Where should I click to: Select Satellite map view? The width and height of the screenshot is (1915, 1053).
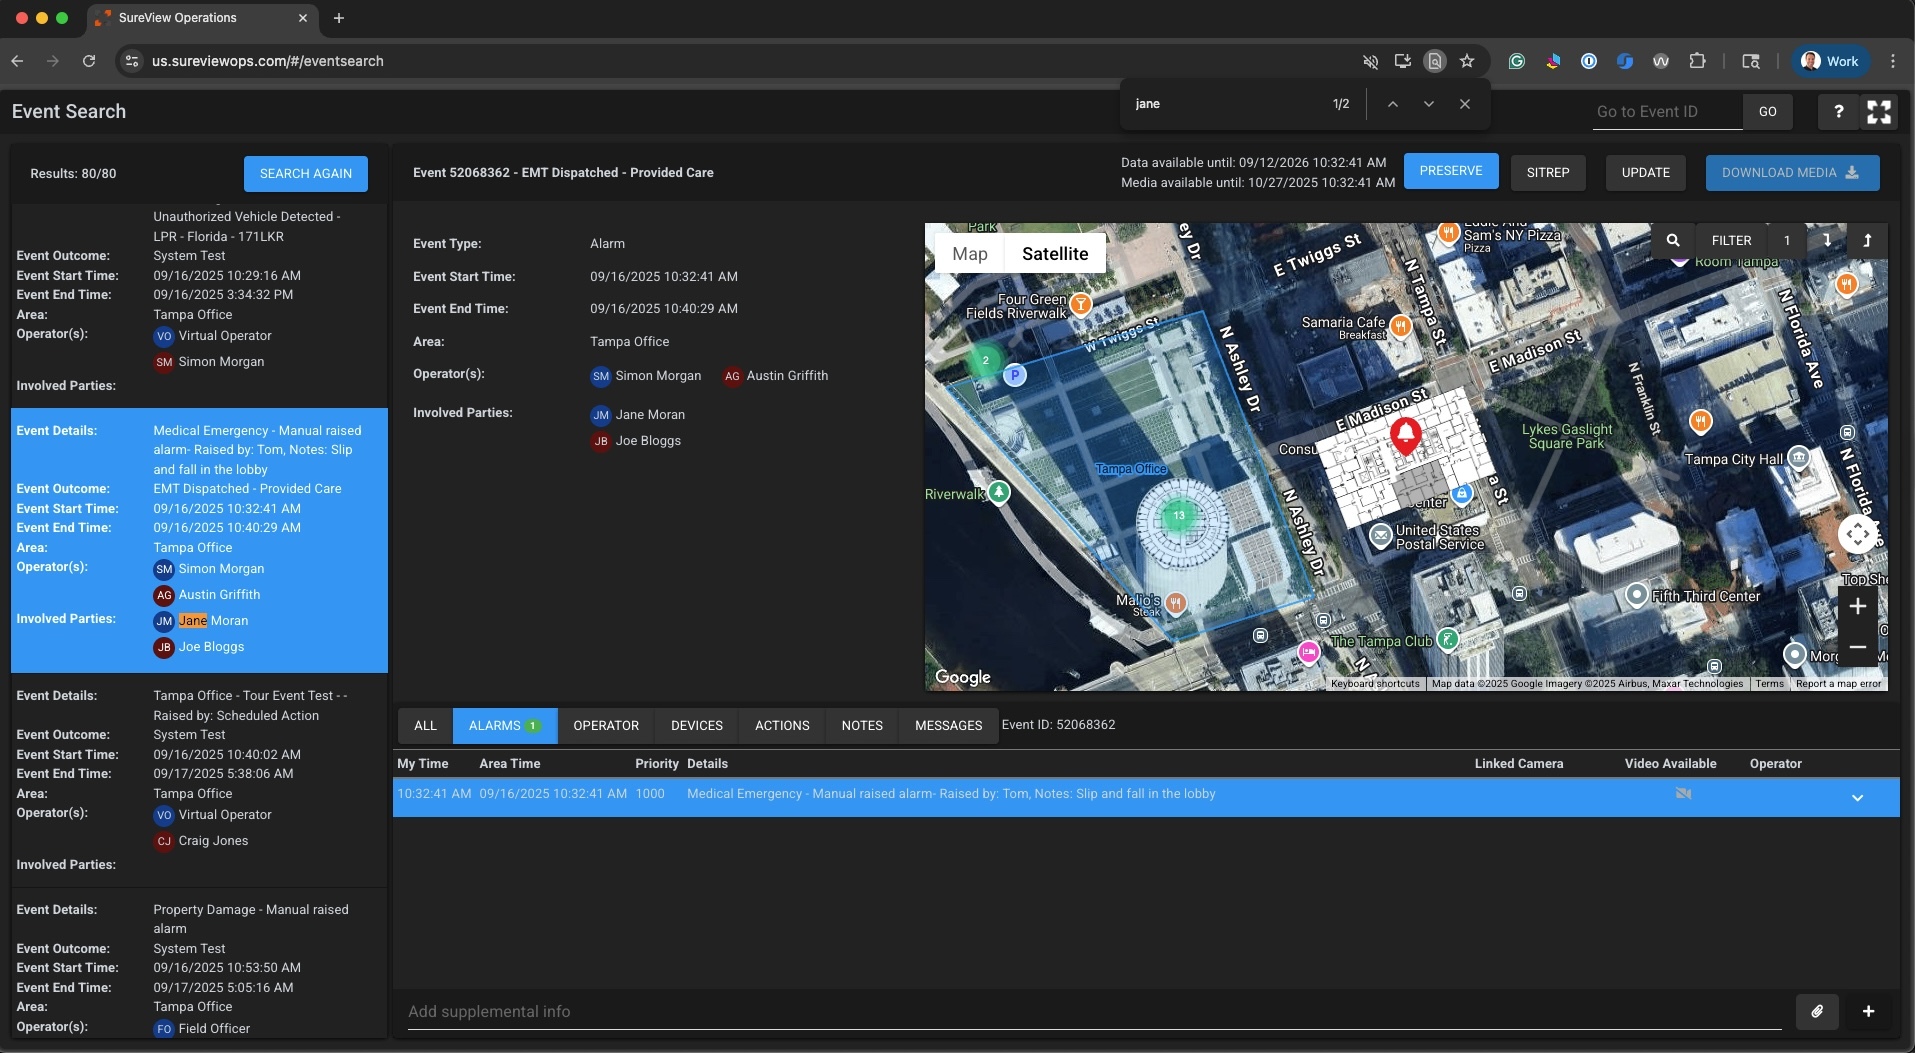(x=1054, y=254)
